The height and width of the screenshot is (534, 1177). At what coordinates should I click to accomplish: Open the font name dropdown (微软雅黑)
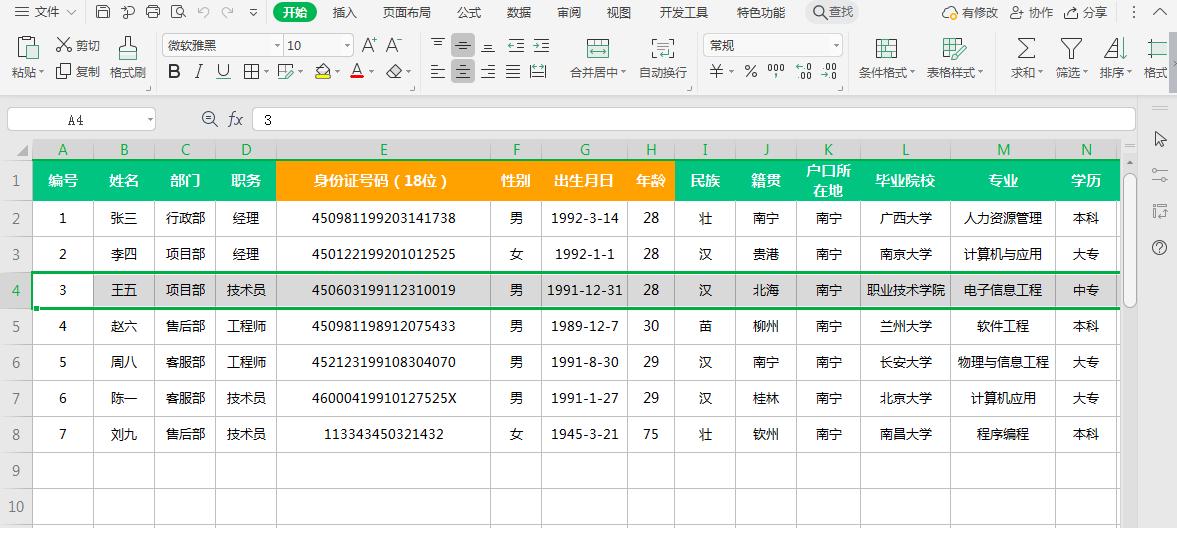click(x=277, y=46)
